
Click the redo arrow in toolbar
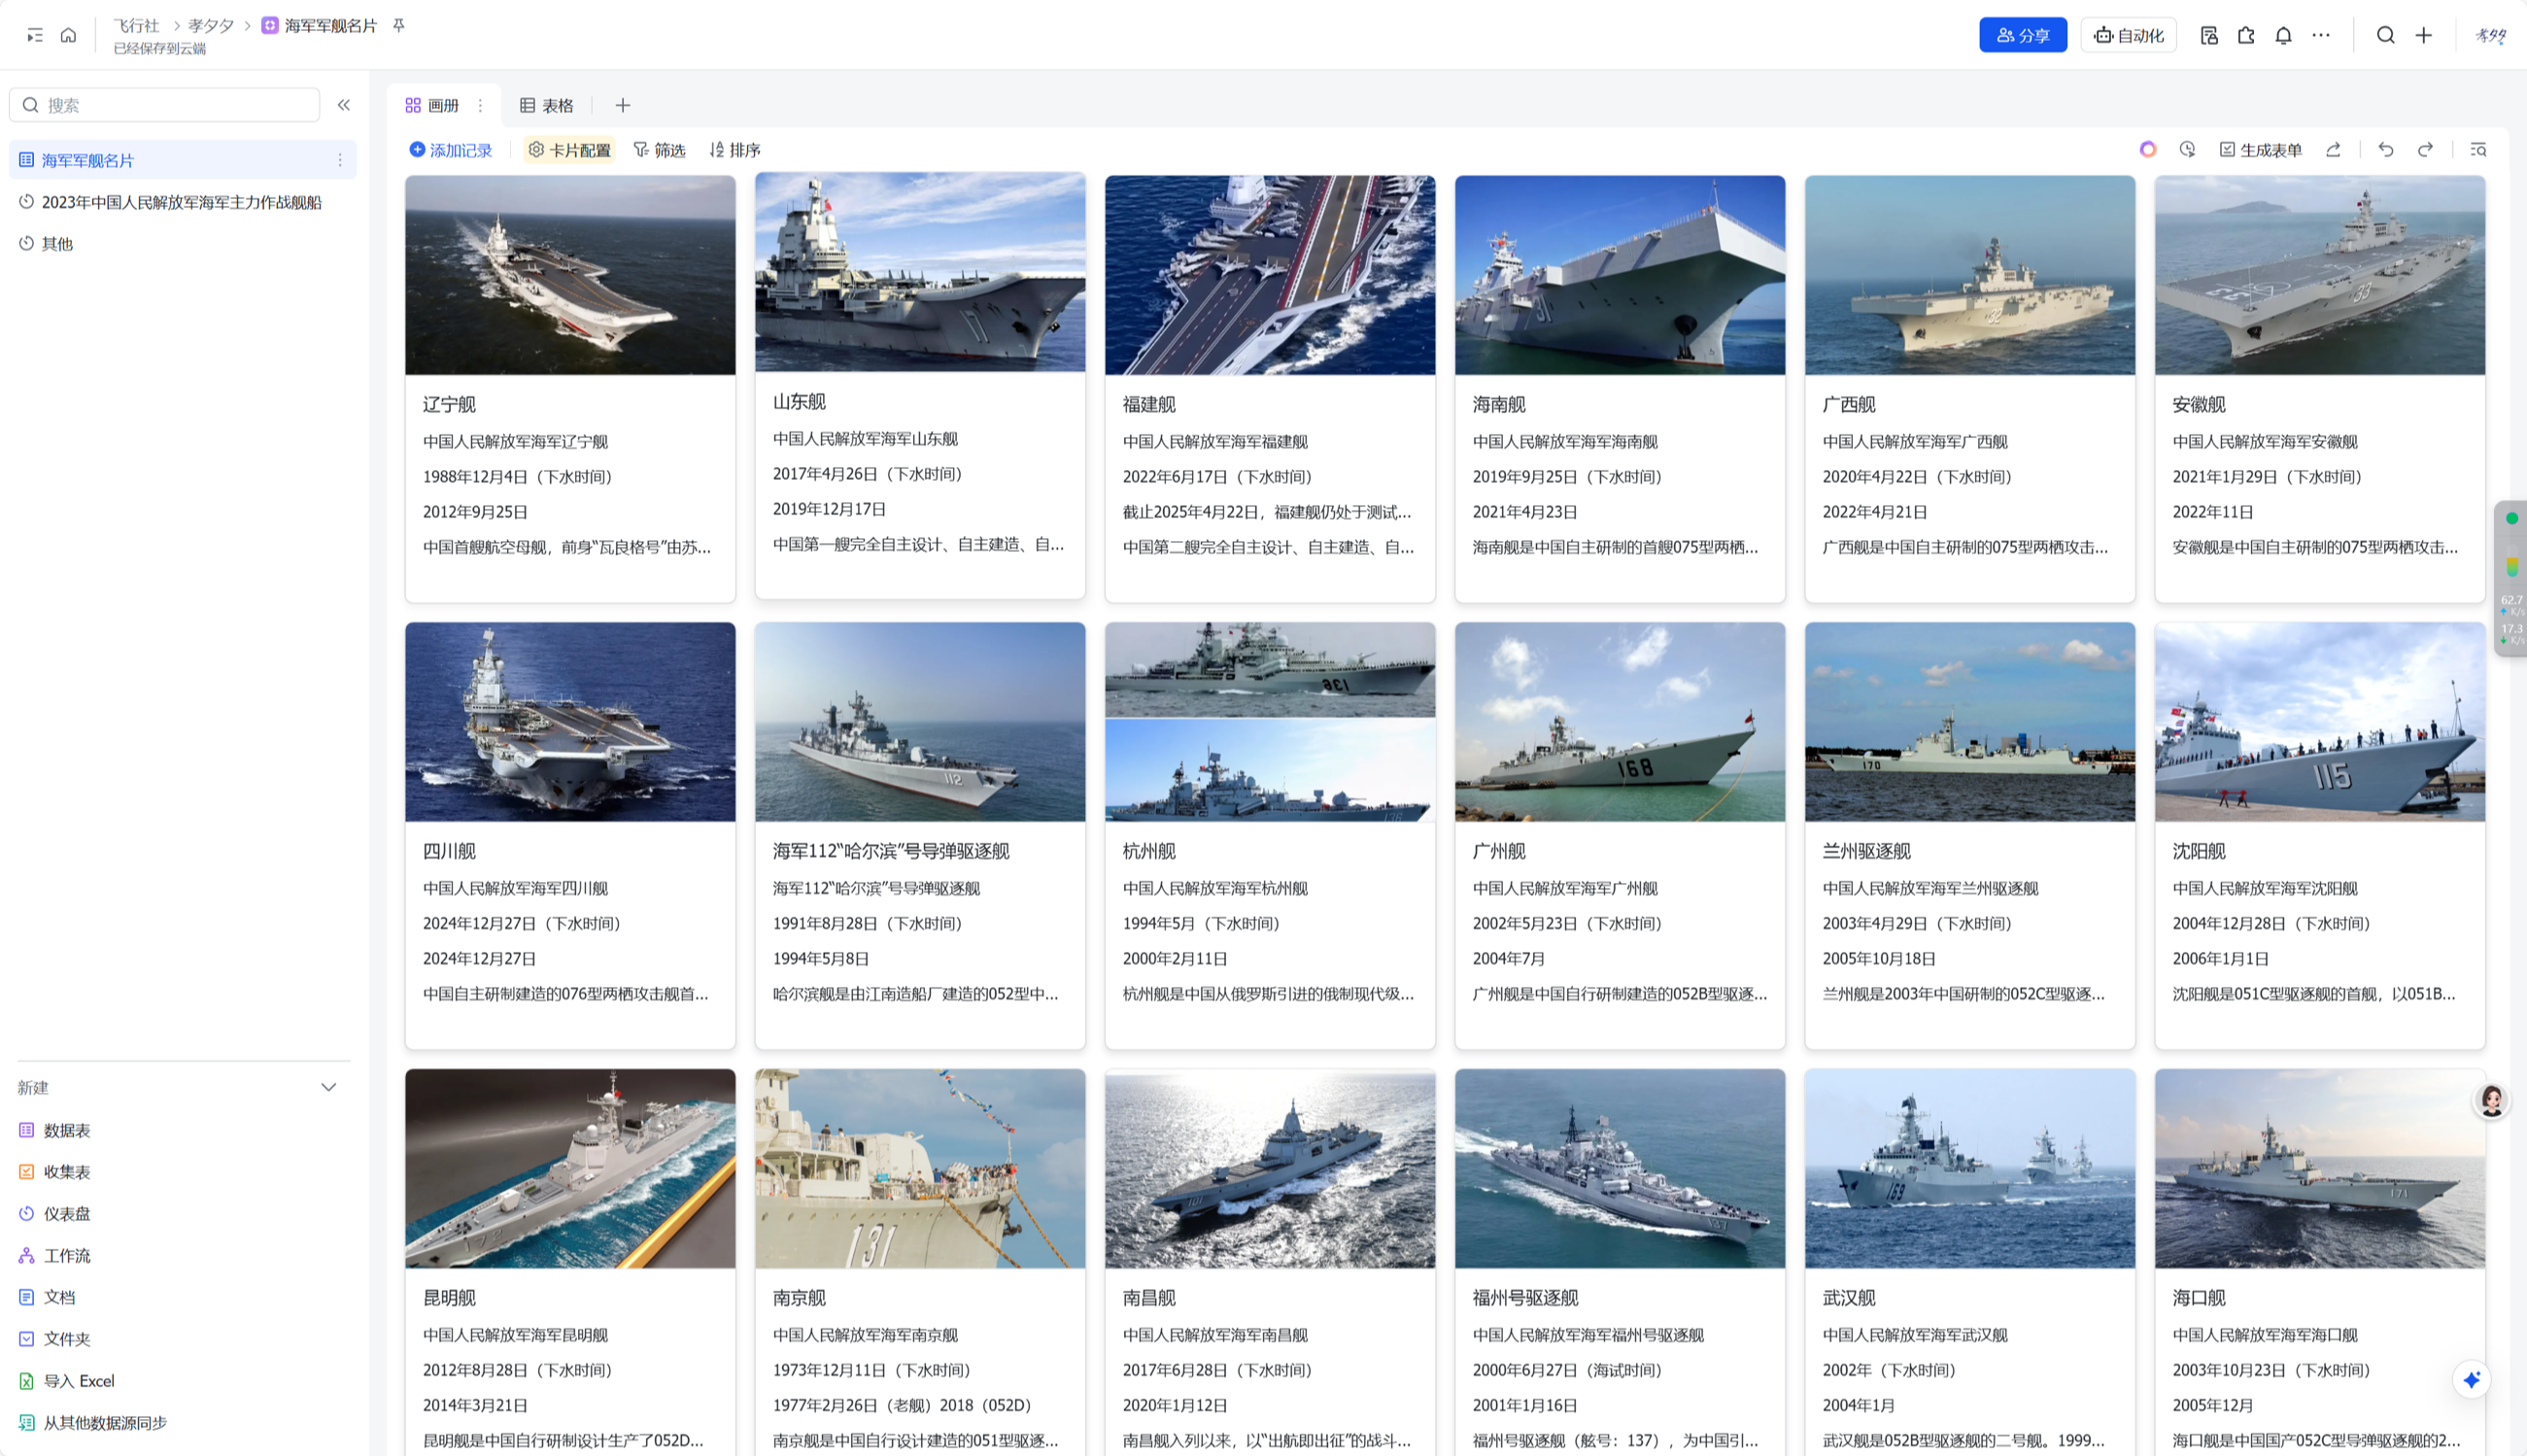(2425, 149)
